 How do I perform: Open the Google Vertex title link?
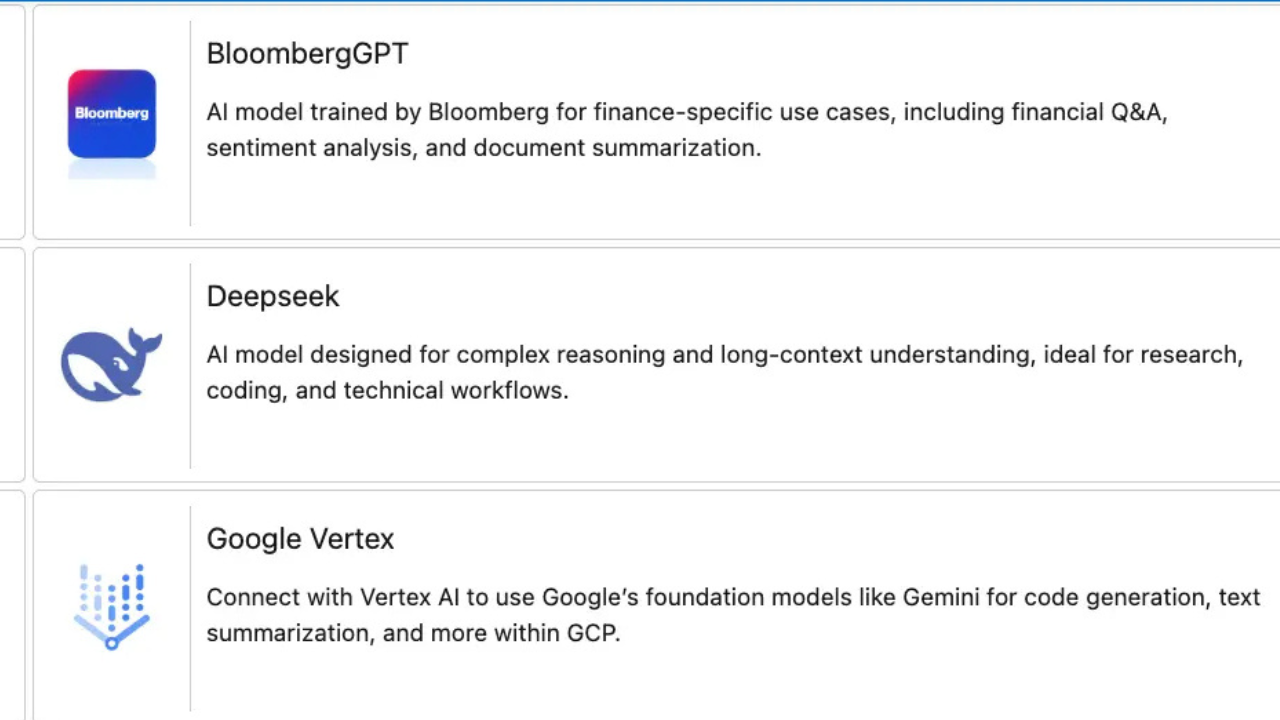tap(300, 539)
